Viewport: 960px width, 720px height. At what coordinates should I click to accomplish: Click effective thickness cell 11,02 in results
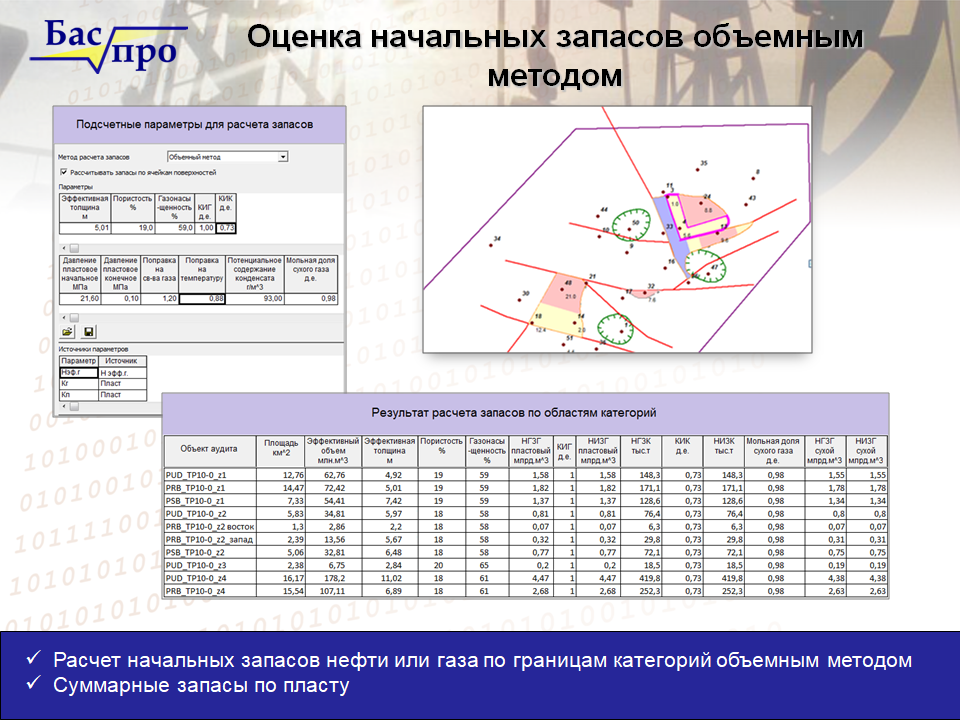pos(390,578)
